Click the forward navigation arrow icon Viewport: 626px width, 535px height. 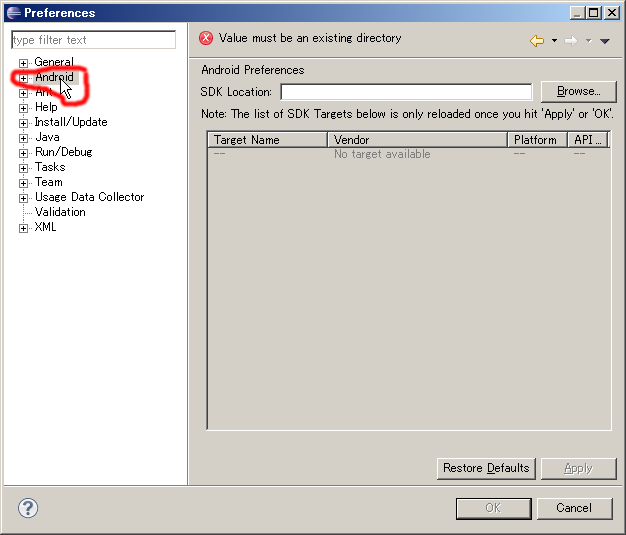coord(571,40)
